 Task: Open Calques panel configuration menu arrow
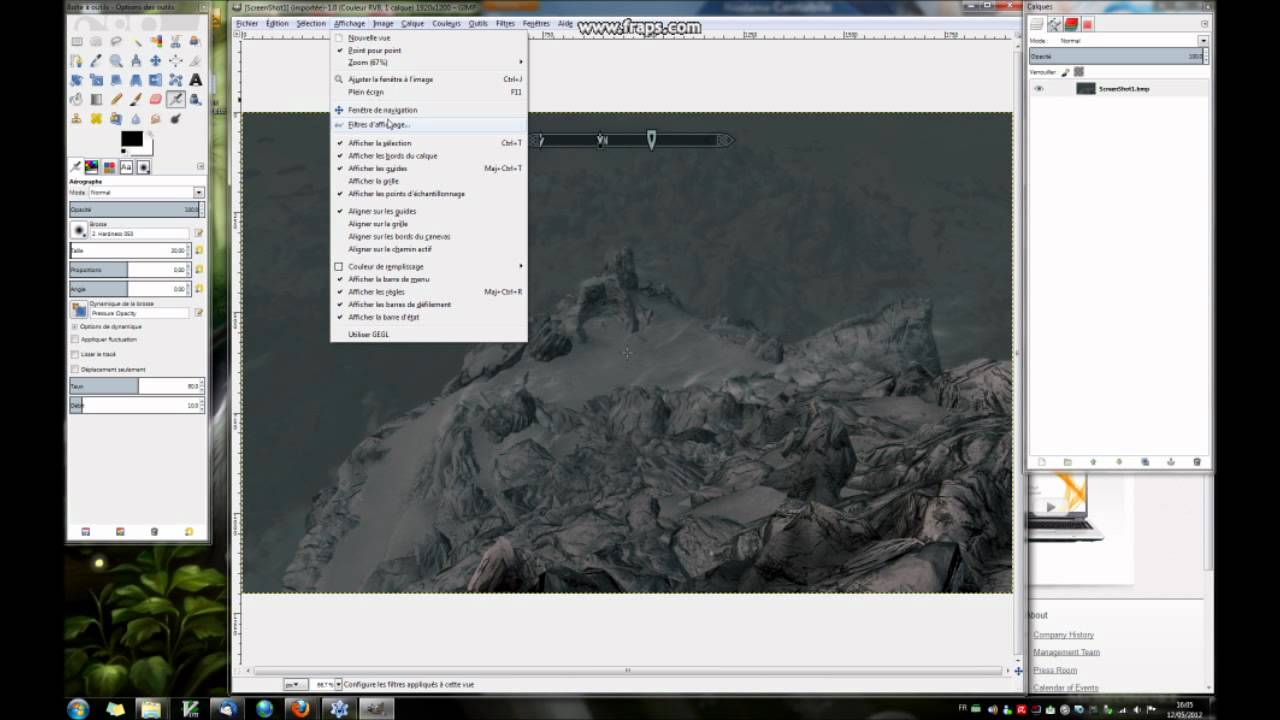click(x=1204, y=24)
